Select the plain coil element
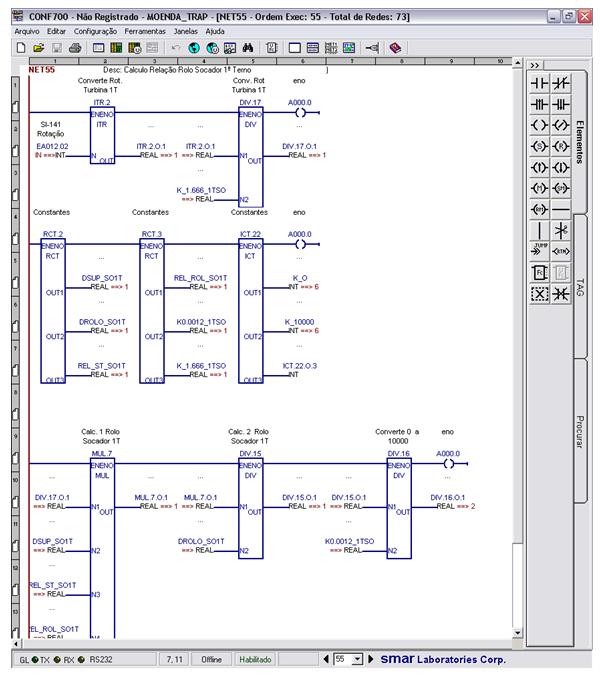Viewport: 600px width, 675px height. 539,125
